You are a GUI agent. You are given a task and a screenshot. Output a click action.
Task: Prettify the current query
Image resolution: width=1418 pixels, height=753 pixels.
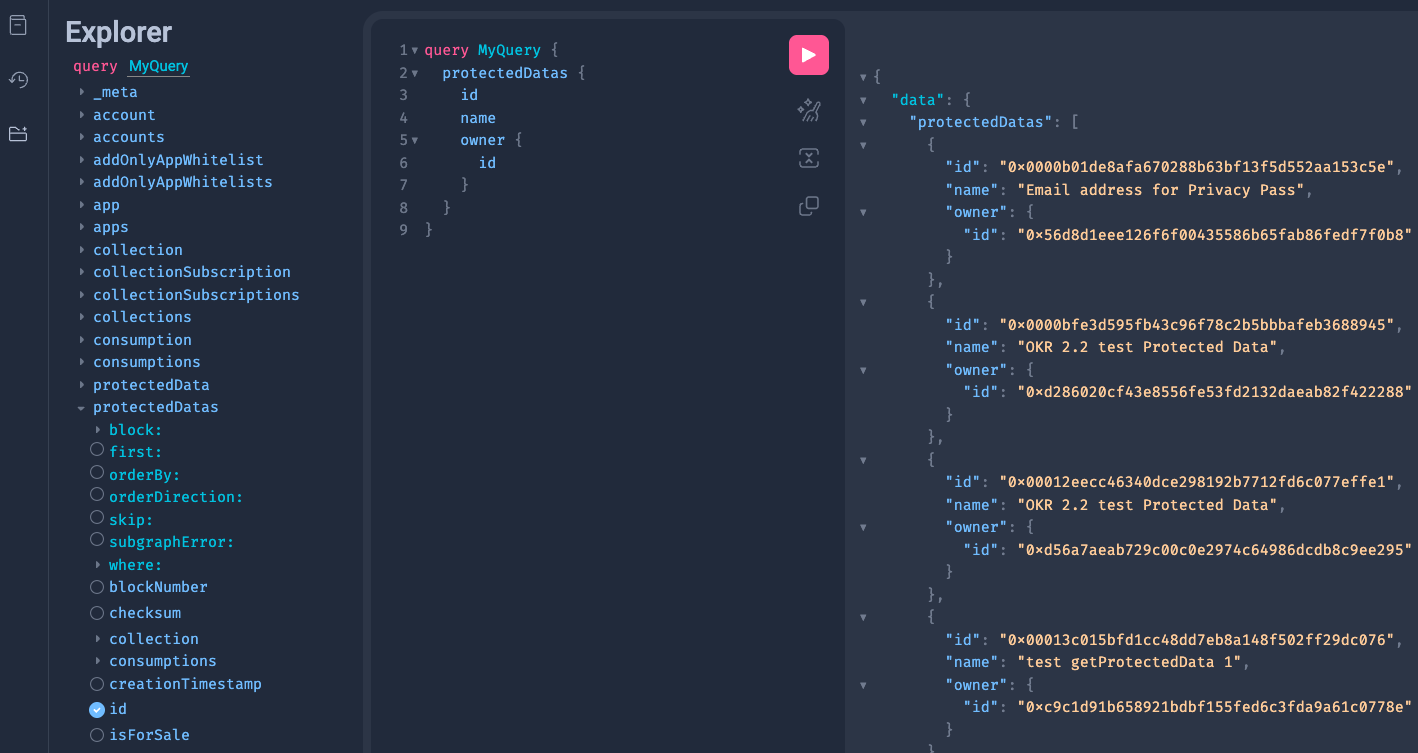809,111
